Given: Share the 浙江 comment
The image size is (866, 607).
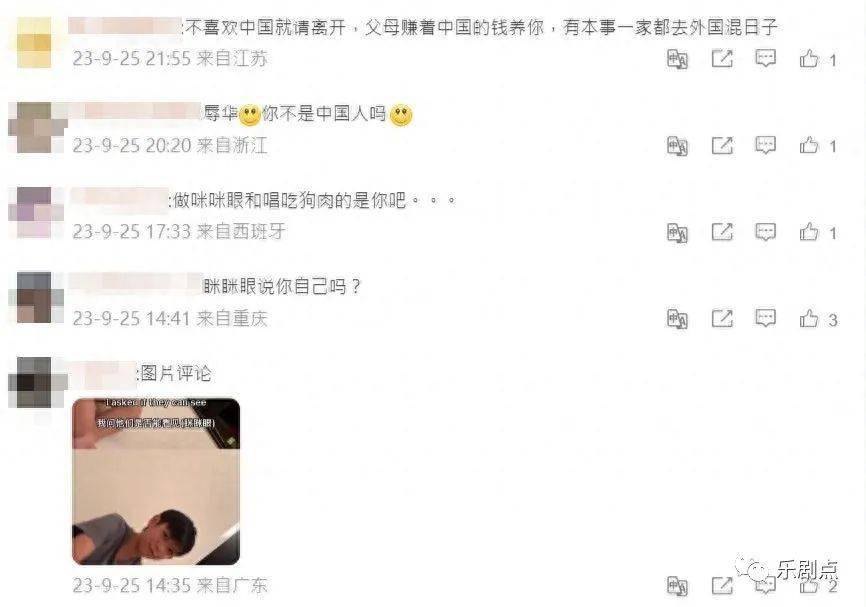Looking at the screenshot, I should 722,145.
